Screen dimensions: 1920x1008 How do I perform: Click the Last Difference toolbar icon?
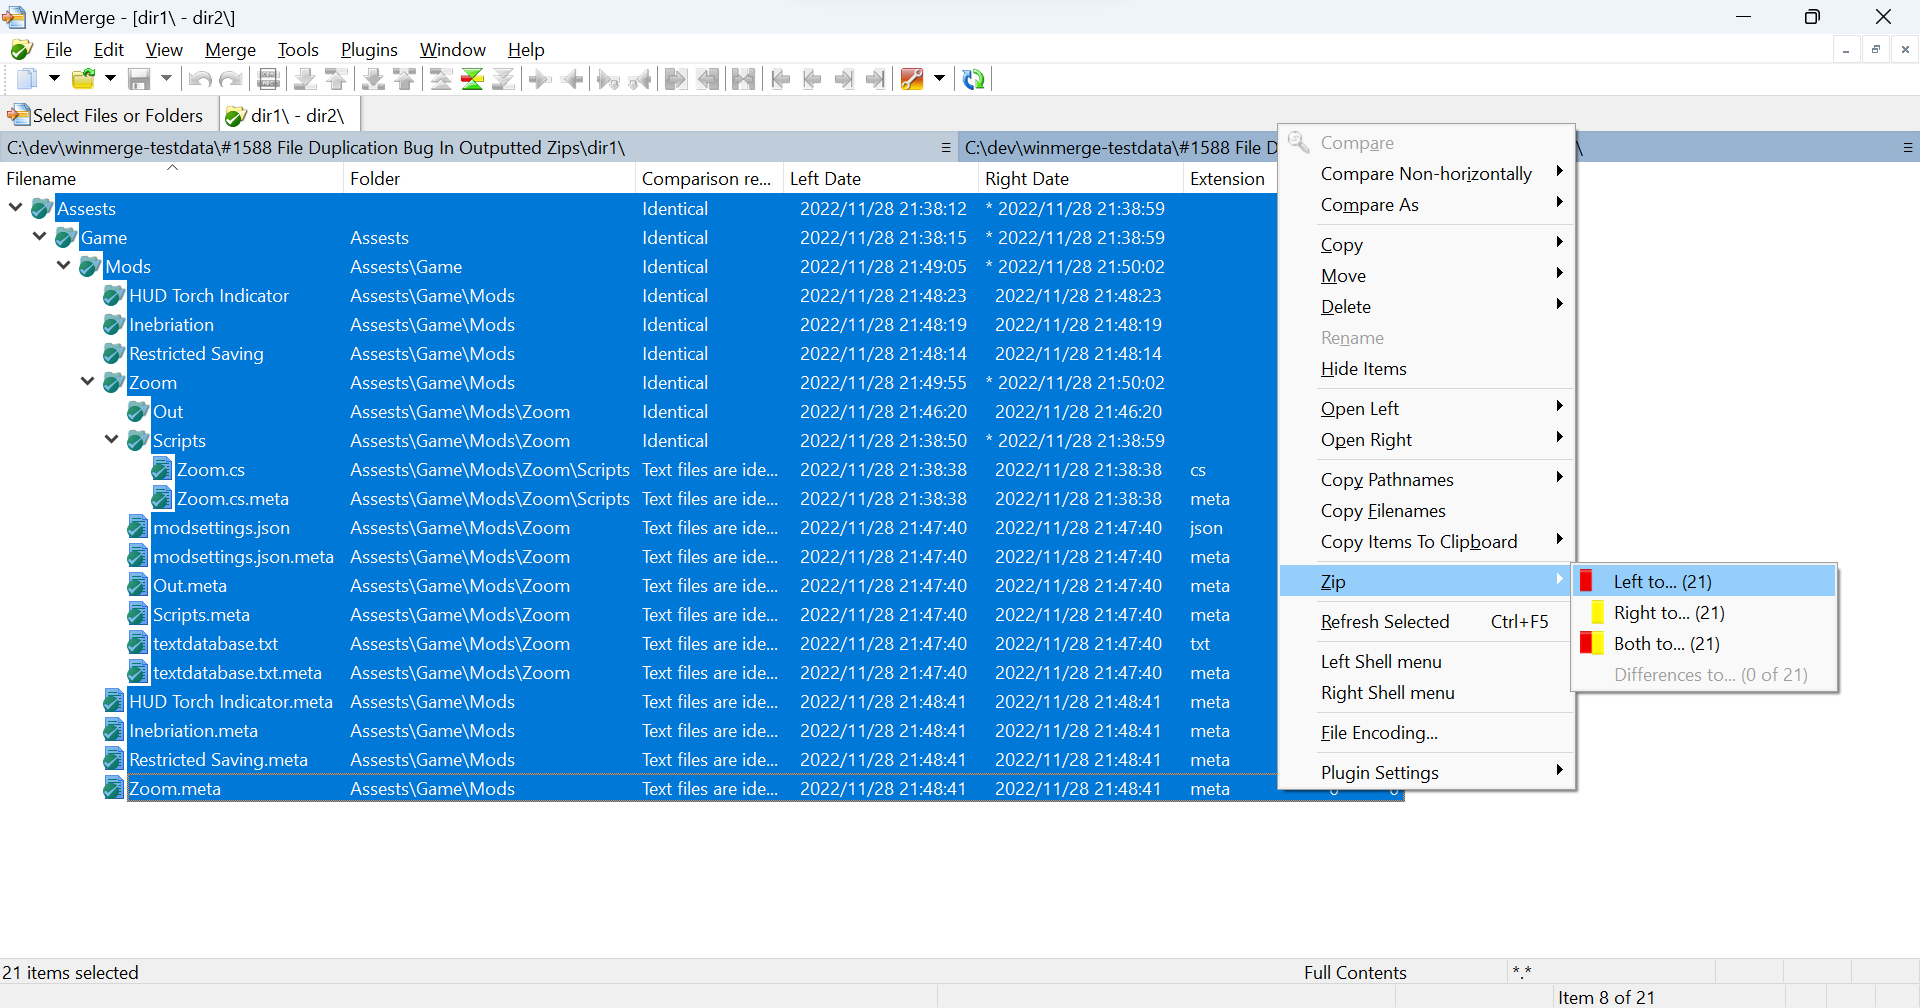(504, 79)
